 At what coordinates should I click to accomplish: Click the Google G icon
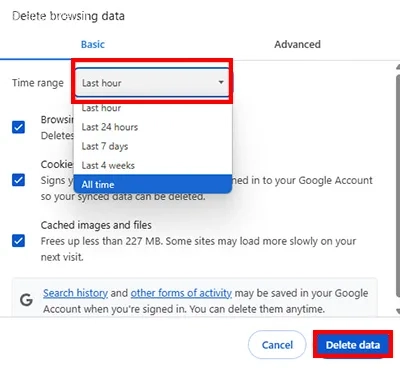(26, 300)
